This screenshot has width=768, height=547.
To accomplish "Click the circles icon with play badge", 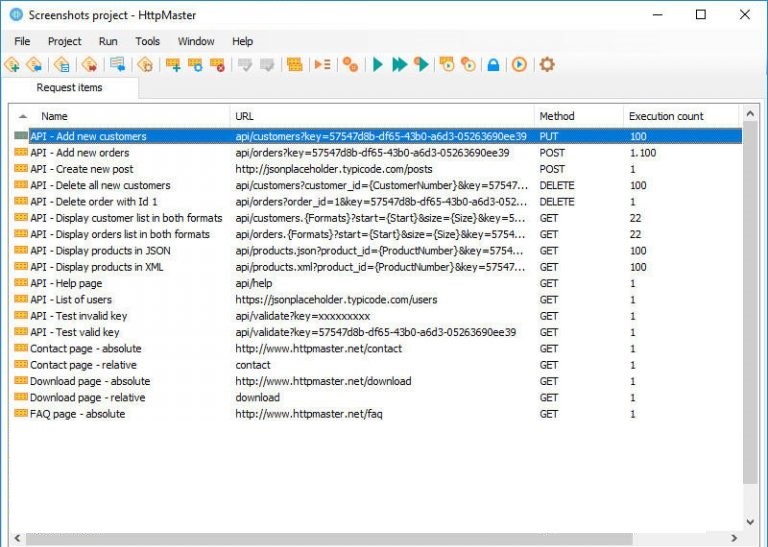I will (x=468, y=64).
